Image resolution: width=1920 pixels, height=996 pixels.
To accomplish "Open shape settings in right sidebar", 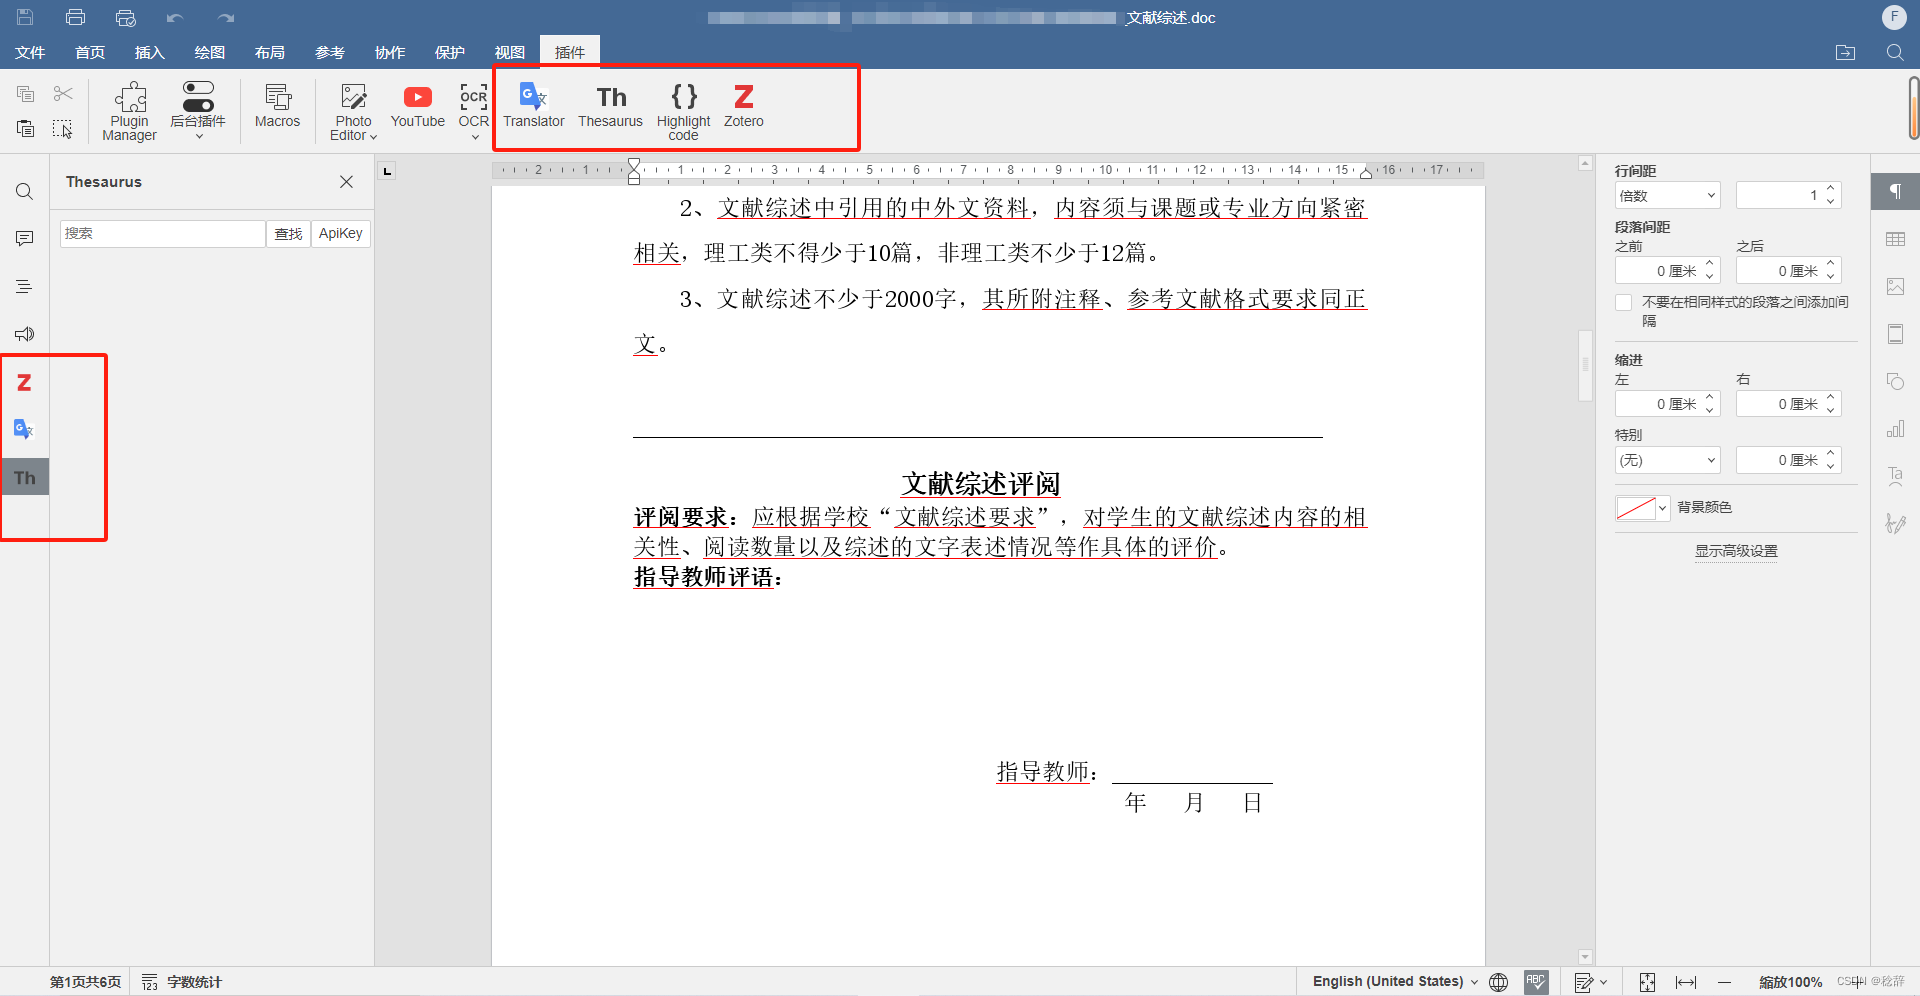I will click(1895, 382).
